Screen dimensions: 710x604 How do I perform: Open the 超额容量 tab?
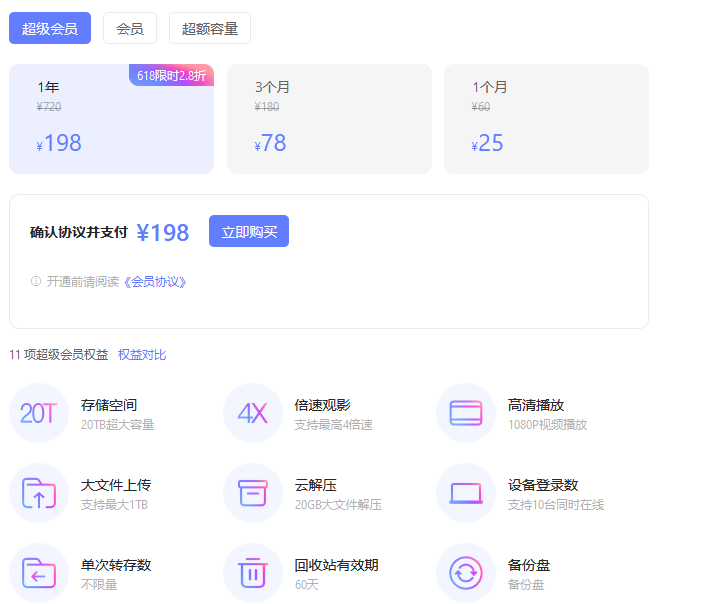pos(210,29)
